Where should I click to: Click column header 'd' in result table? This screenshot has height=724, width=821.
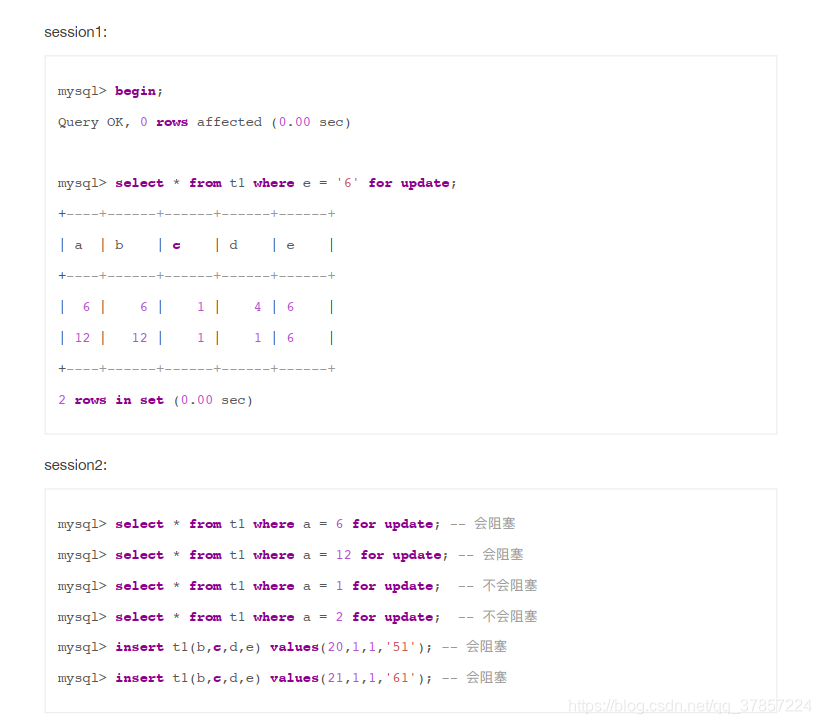point(234,245)
